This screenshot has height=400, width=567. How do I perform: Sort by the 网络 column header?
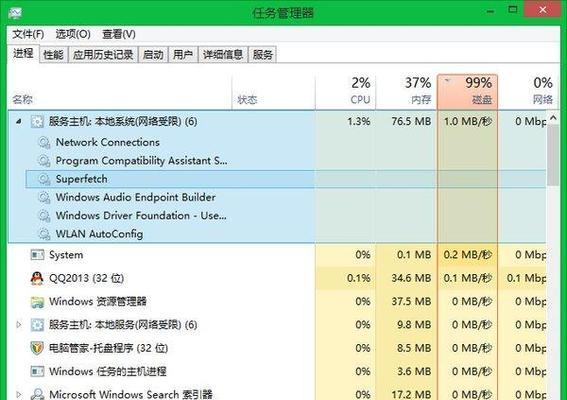(529, 92)
